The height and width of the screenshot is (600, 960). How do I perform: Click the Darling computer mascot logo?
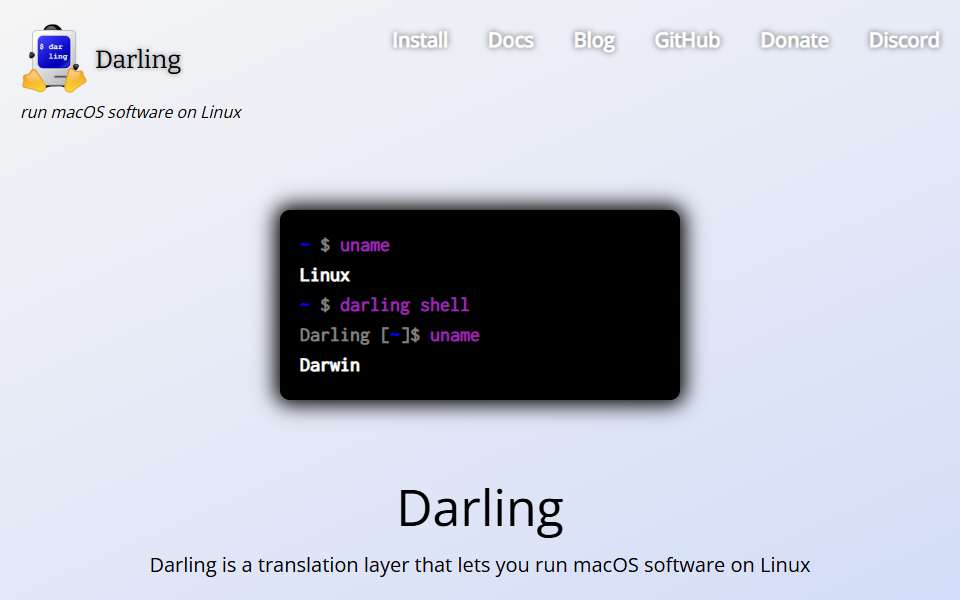[x=54, y=59]
